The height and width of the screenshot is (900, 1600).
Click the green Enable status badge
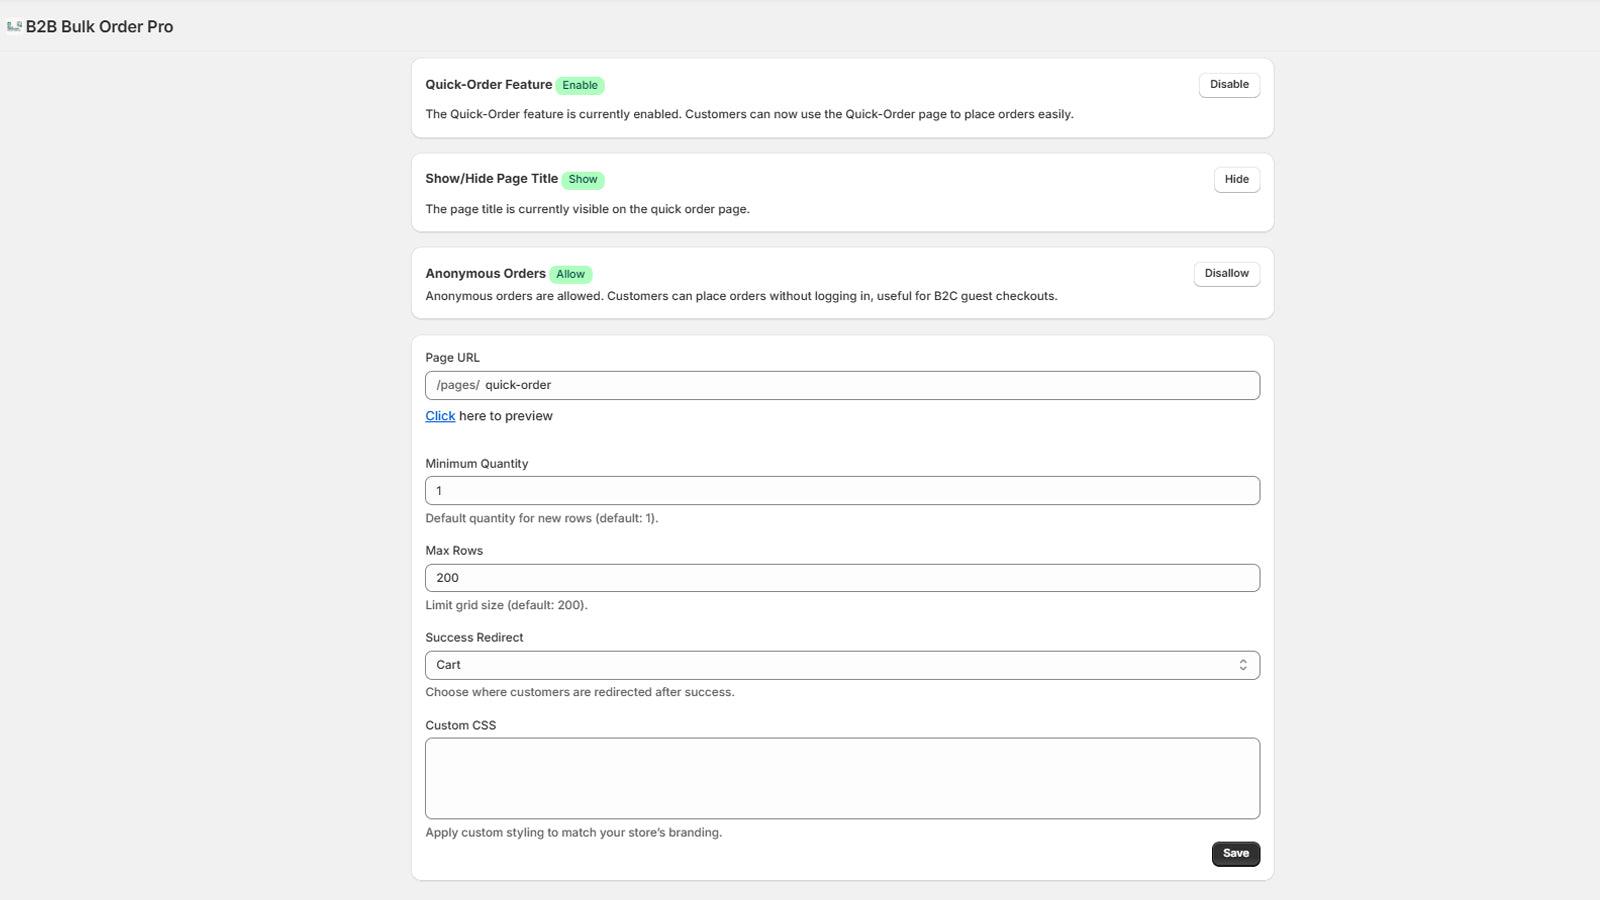click(x=580, y=85)
